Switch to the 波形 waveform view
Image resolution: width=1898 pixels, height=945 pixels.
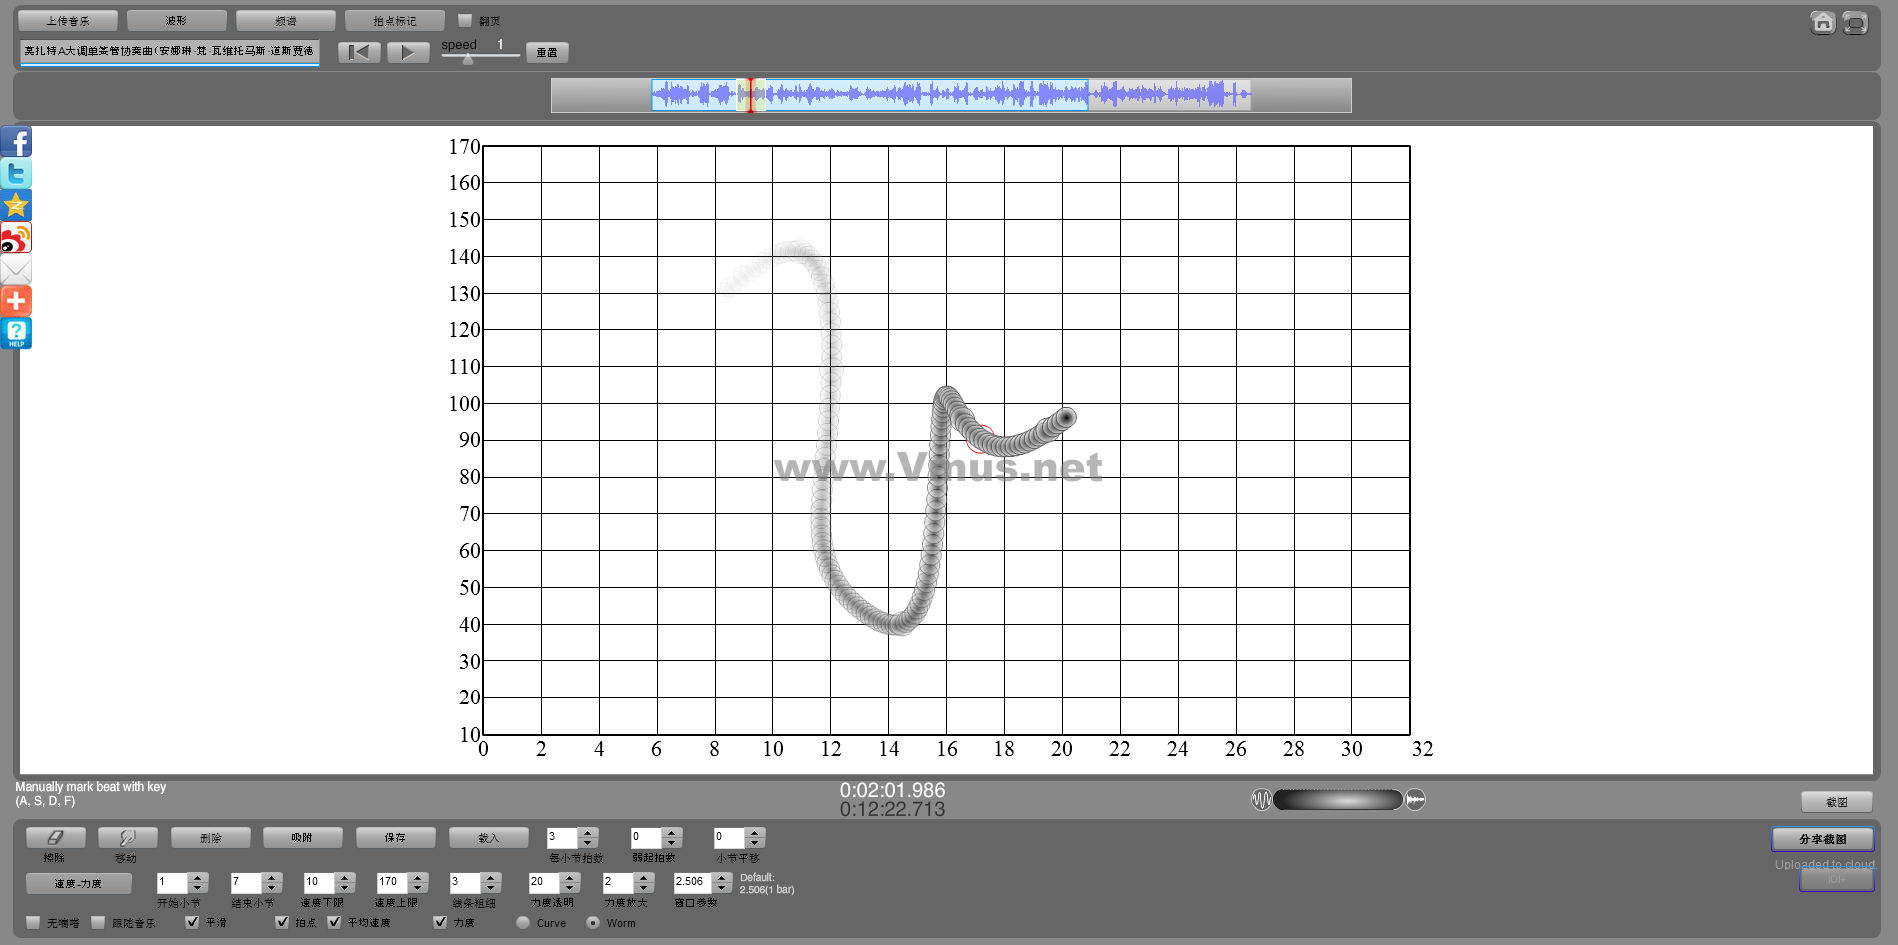176,20
